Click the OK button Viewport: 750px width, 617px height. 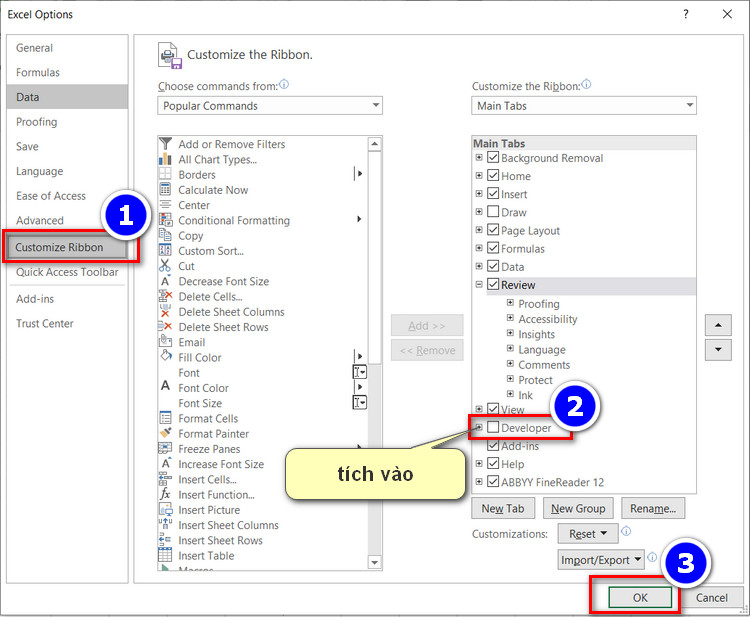click(640, 598)
